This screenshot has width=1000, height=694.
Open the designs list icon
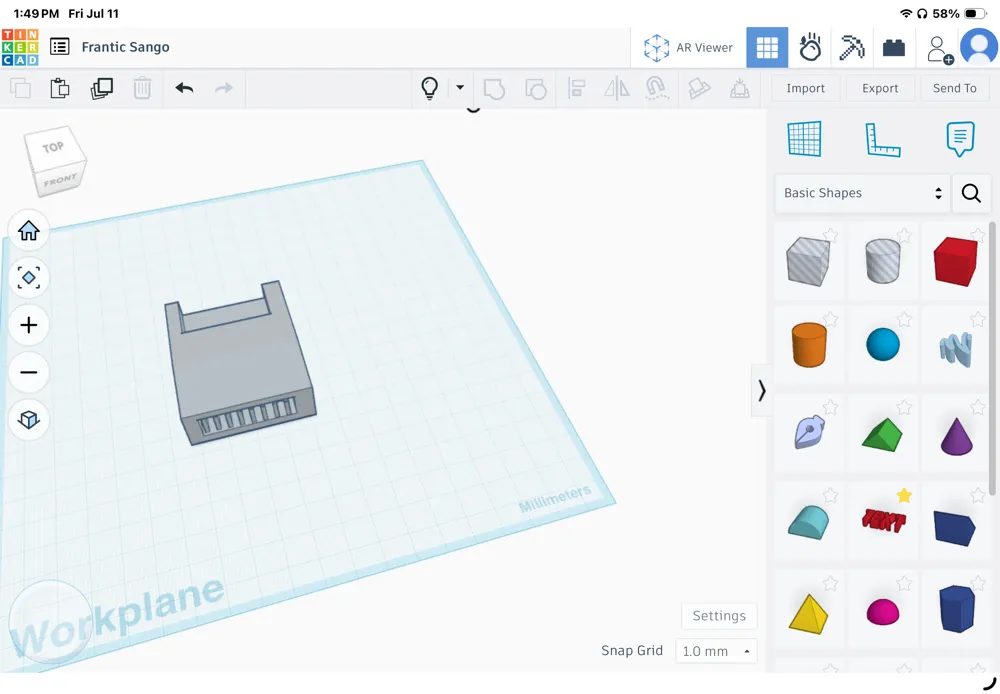59,47
